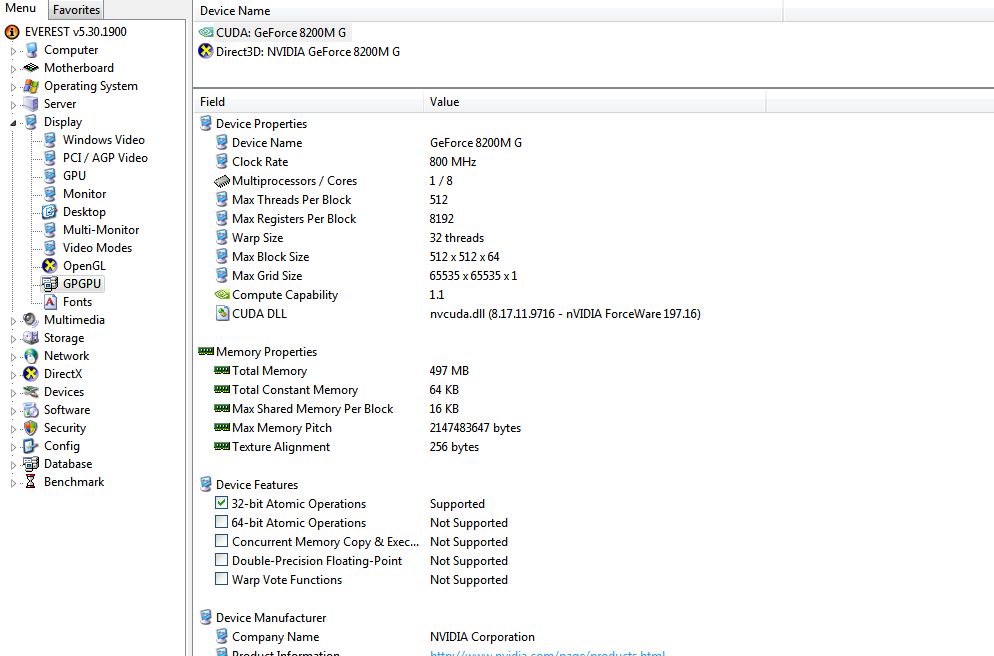Click the 'Multiprocessors / Cores' field label
The width and height of the screenshot is (994, 656).
coord(294,181)
